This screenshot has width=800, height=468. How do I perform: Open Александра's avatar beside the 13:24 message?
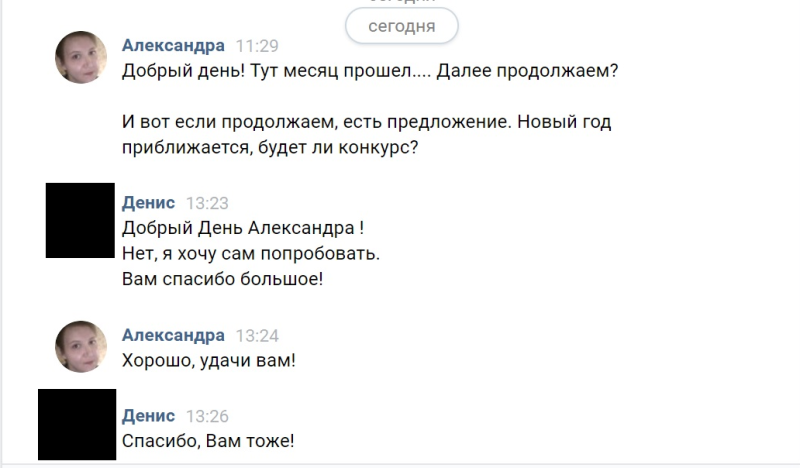point(81,347)
